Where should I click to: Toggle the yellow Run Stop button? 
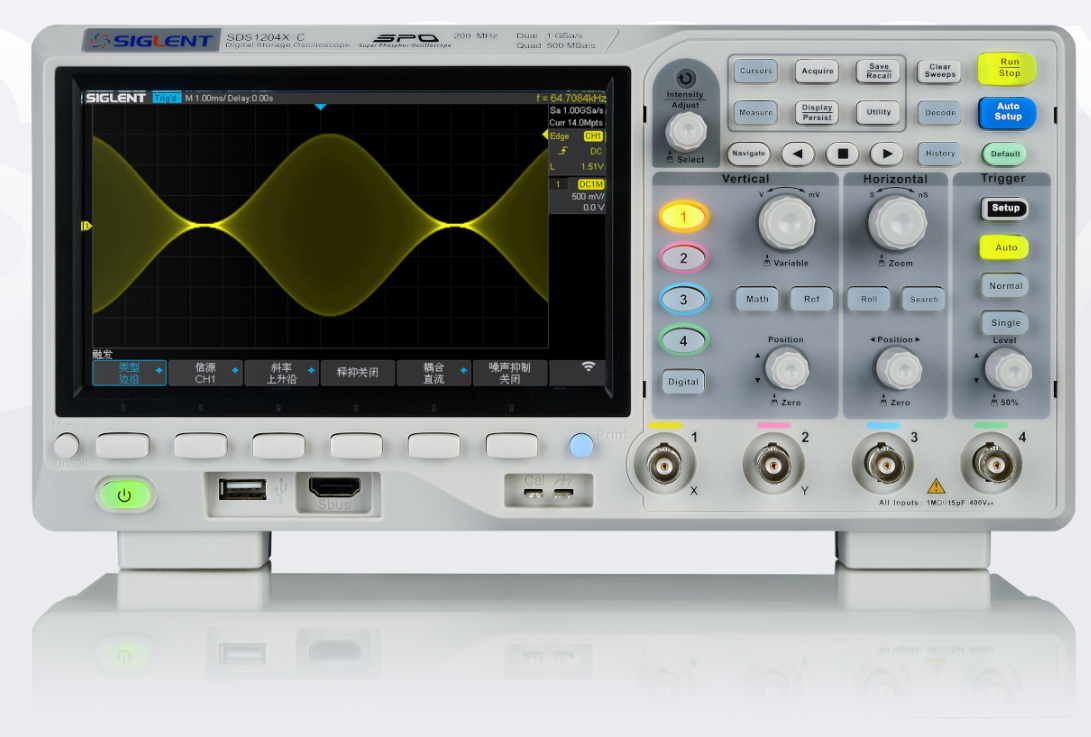pyautogui.click(x=1008, y=68)
